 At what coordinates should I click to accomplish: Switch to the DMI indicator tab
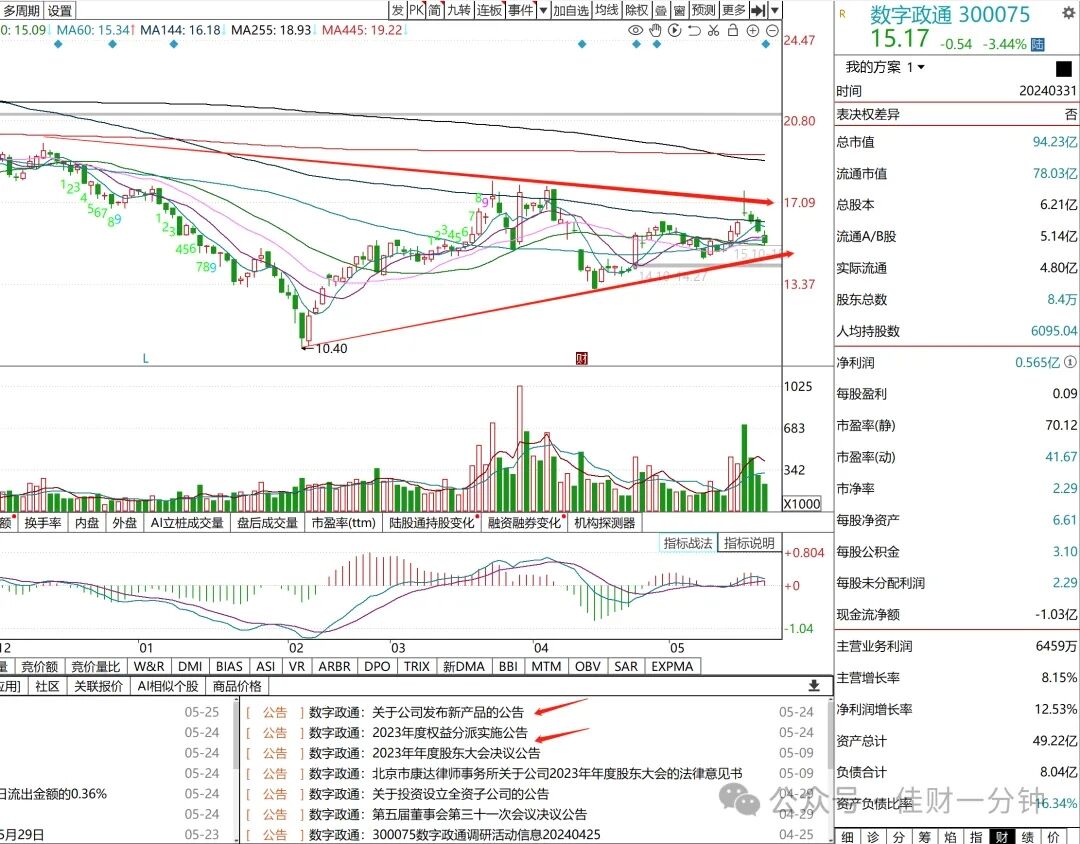pos(189,666)
